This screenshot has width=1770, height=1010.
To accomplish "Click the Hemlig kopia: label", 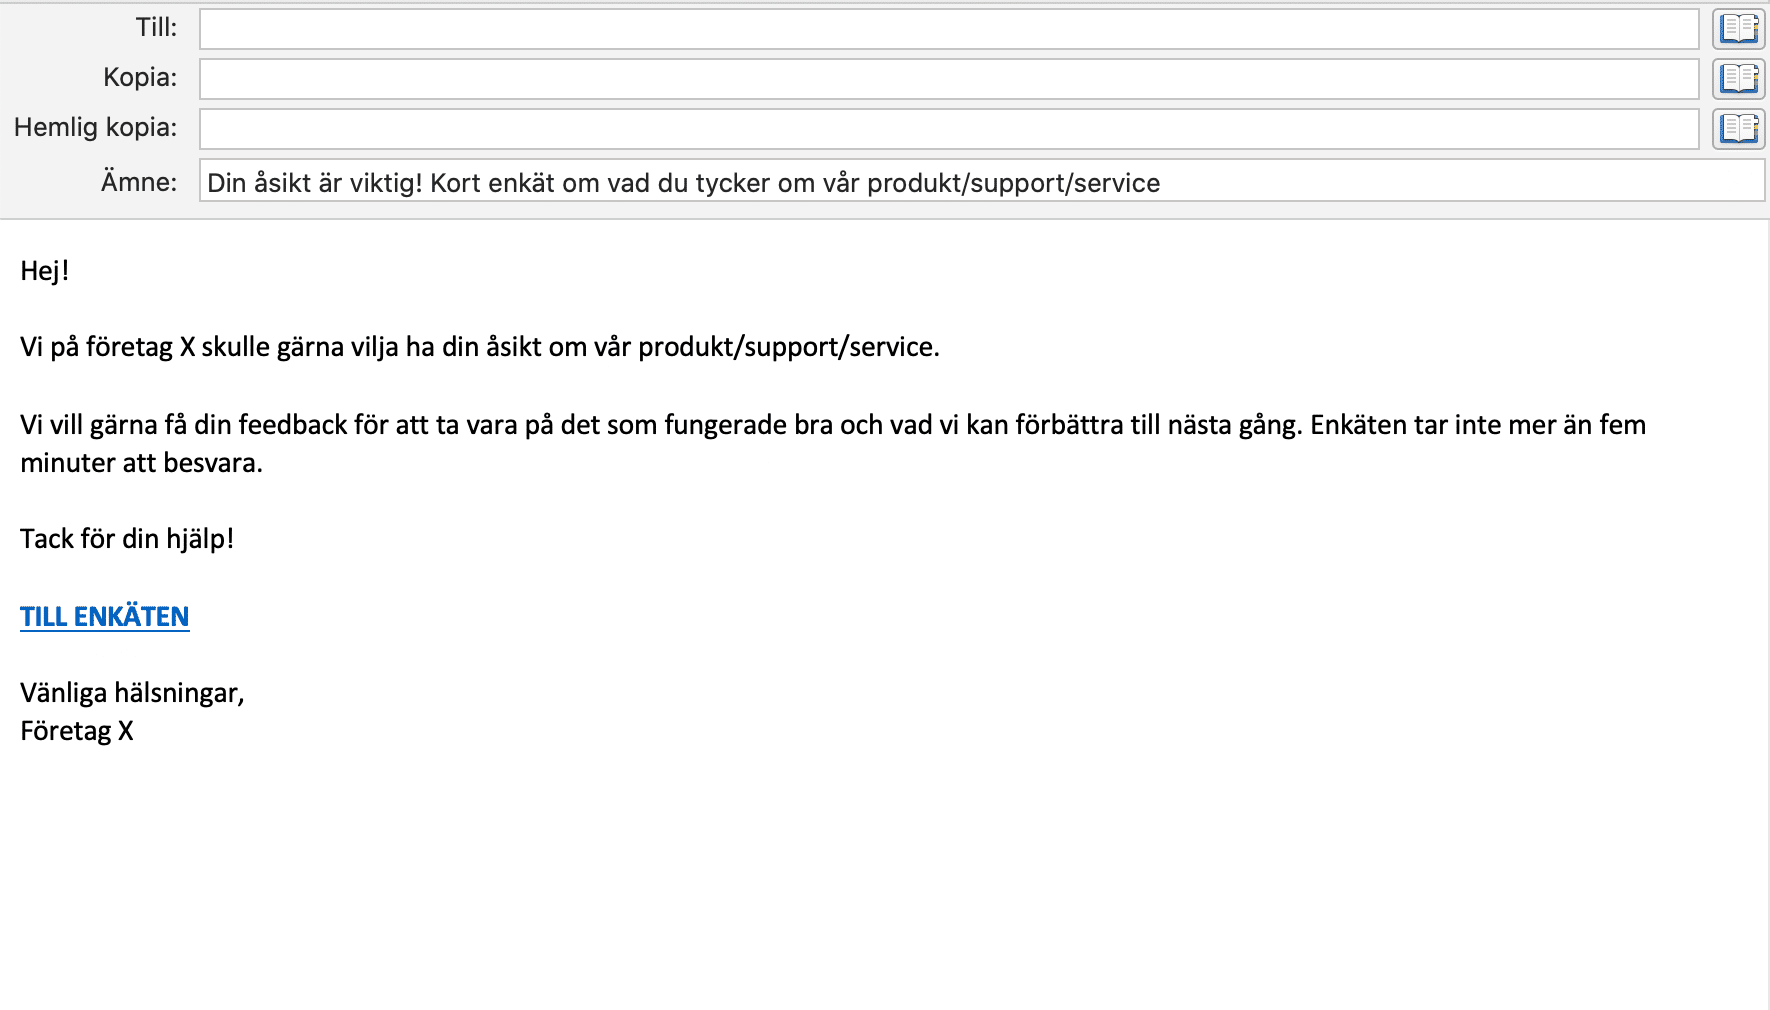I will (96, 127).
